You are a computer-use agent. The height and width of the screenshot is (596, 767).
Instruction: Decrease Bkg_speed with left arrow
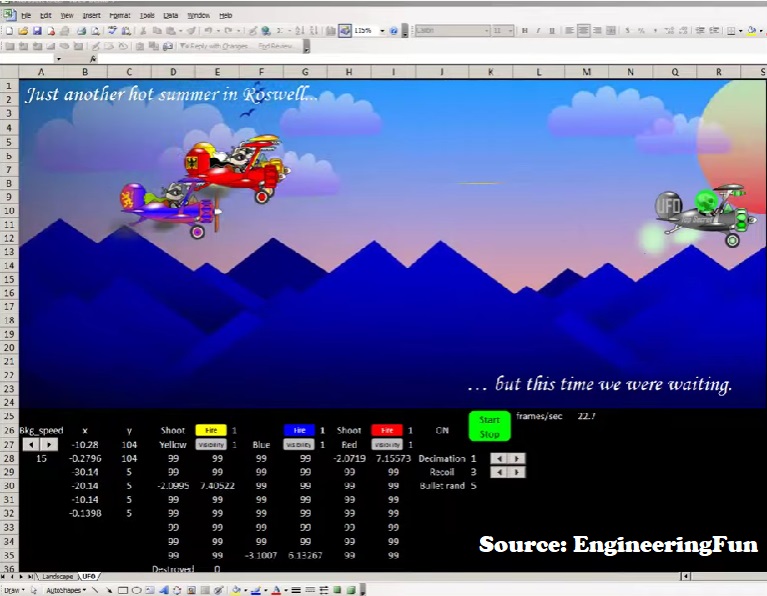coord(31,445)
